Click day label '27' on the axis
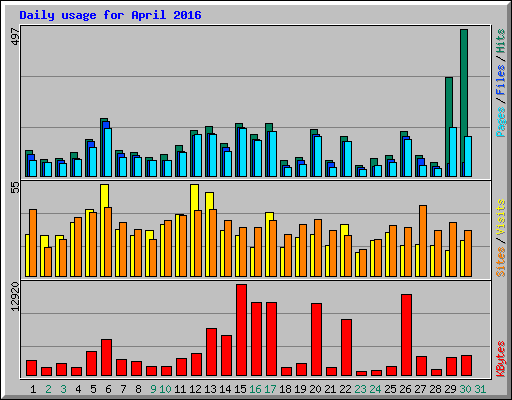 pos(420,389)
